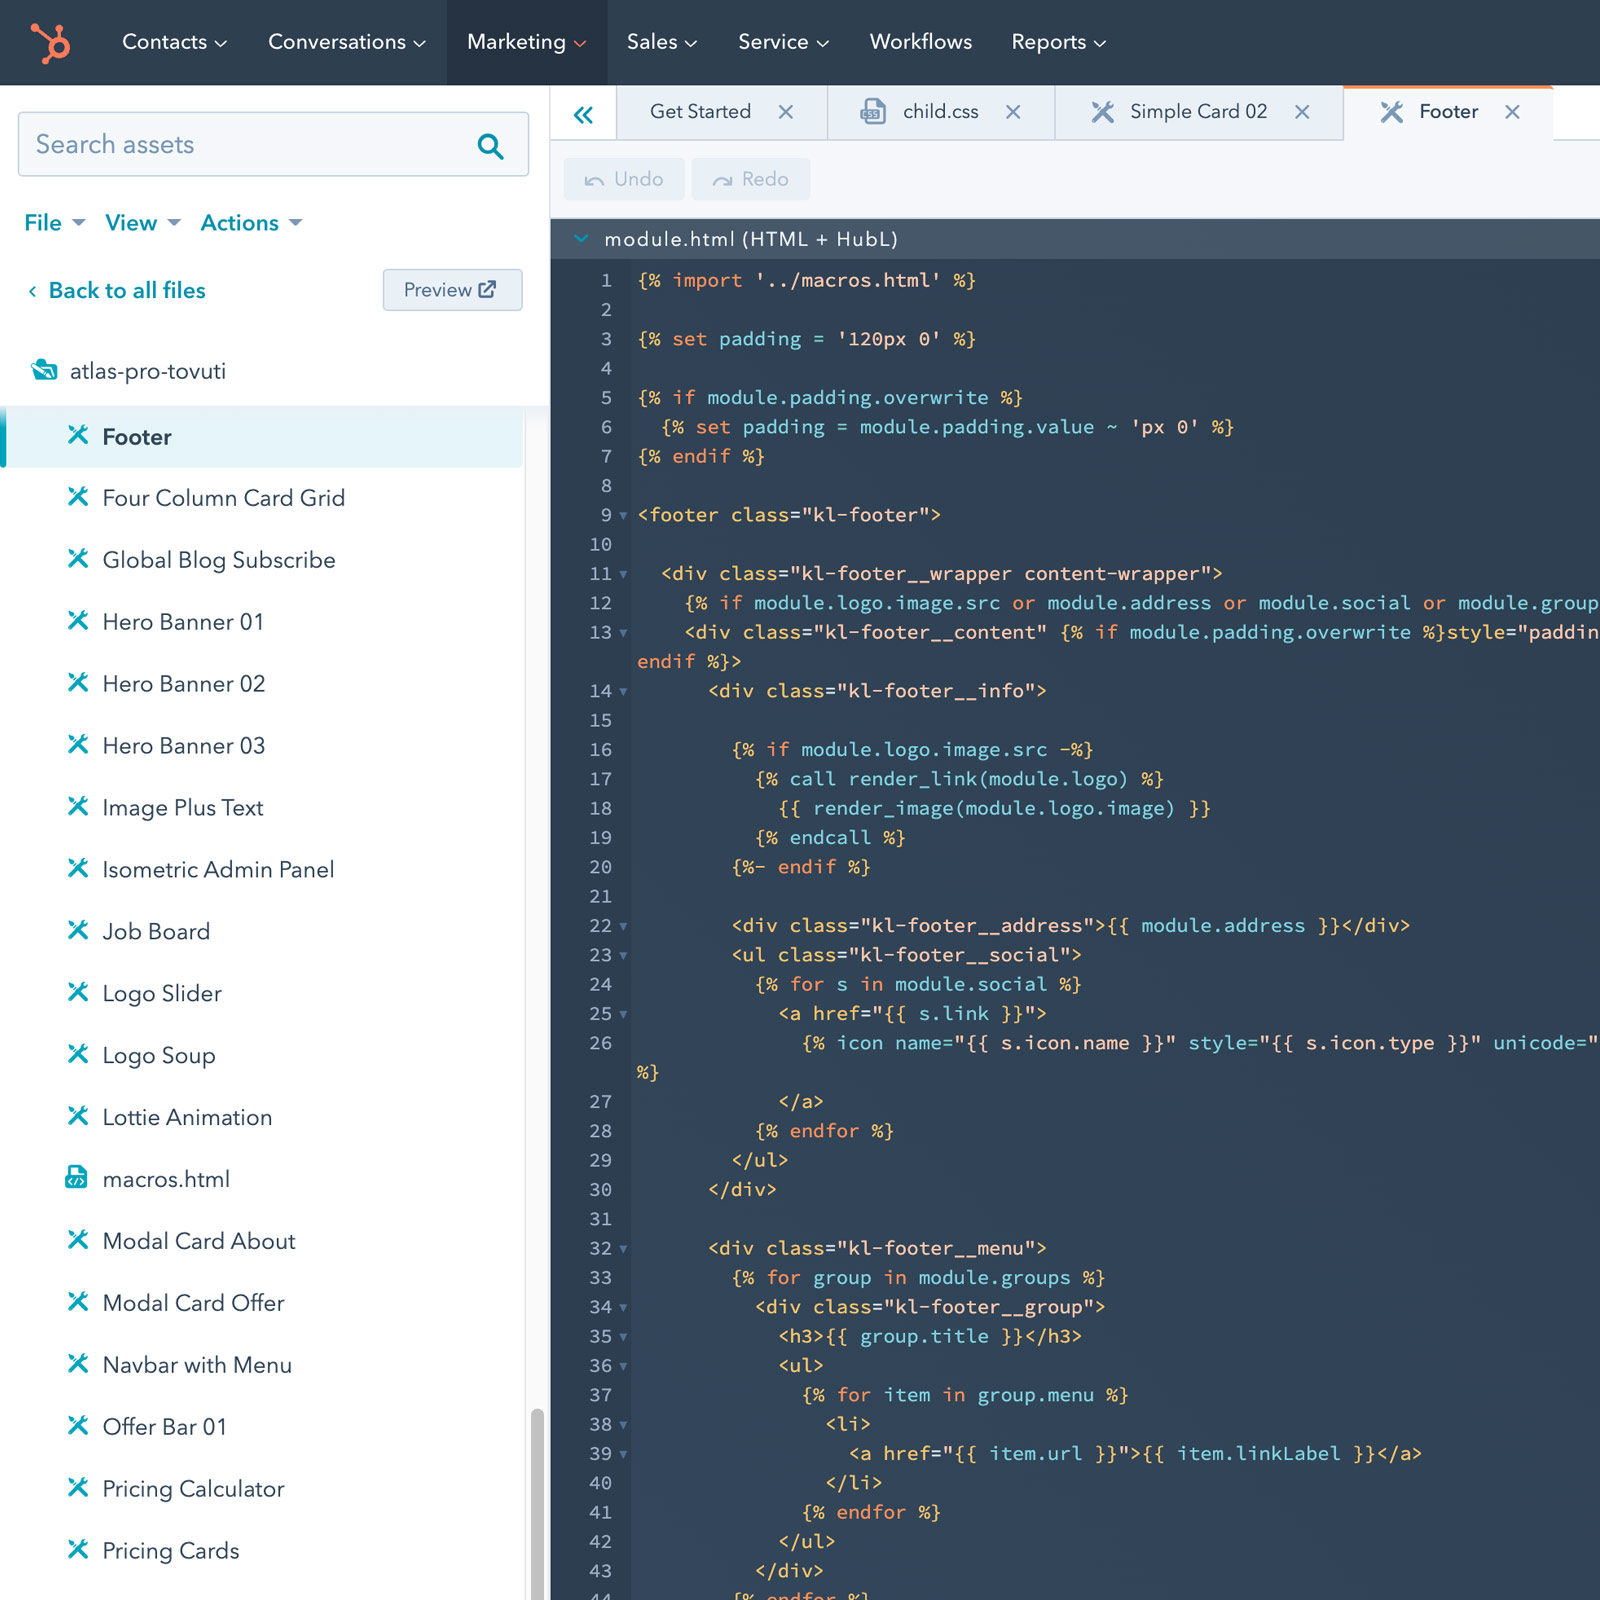Open Modal Card Offer module
The height and width of the screenshot is (1600, 1600).
(193, 1303)
